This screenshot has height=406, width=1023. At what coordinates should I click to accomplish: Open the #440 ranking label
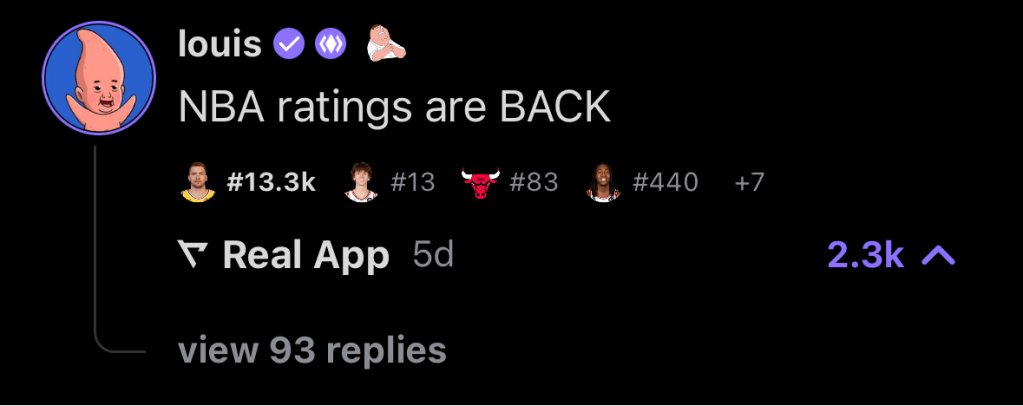pyautogui.click(x=665, y=182)
